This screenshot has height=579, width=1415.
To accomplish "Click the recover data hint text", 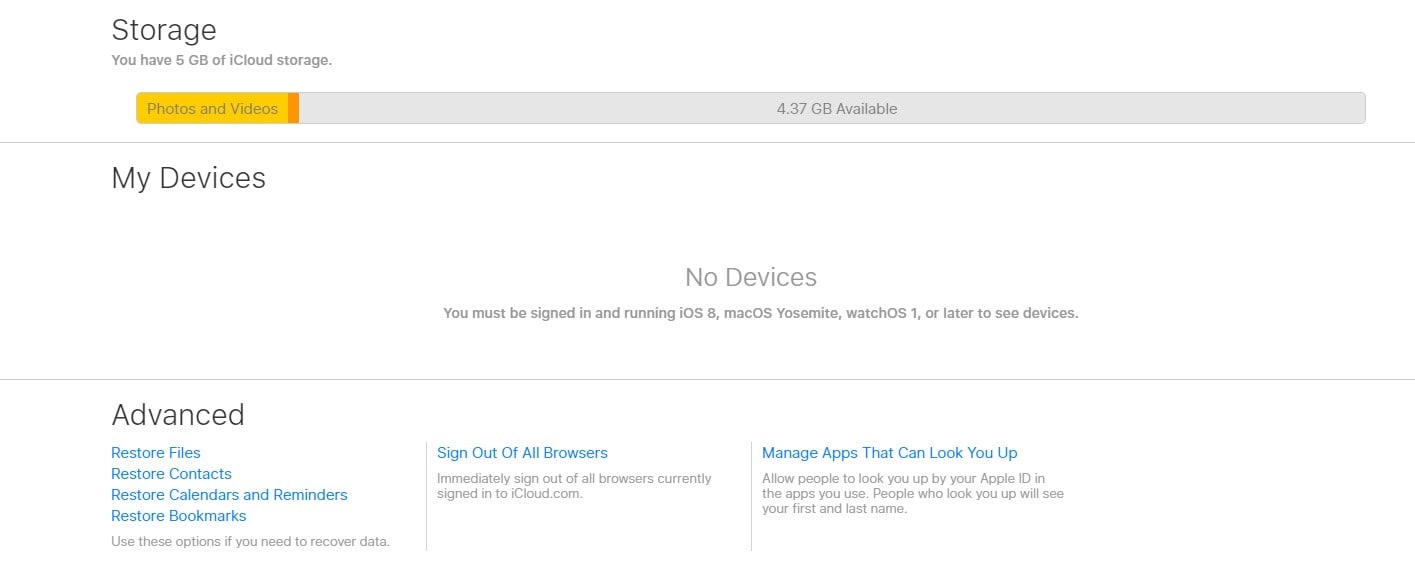I will pyautogui.click(x=250, y=542).
